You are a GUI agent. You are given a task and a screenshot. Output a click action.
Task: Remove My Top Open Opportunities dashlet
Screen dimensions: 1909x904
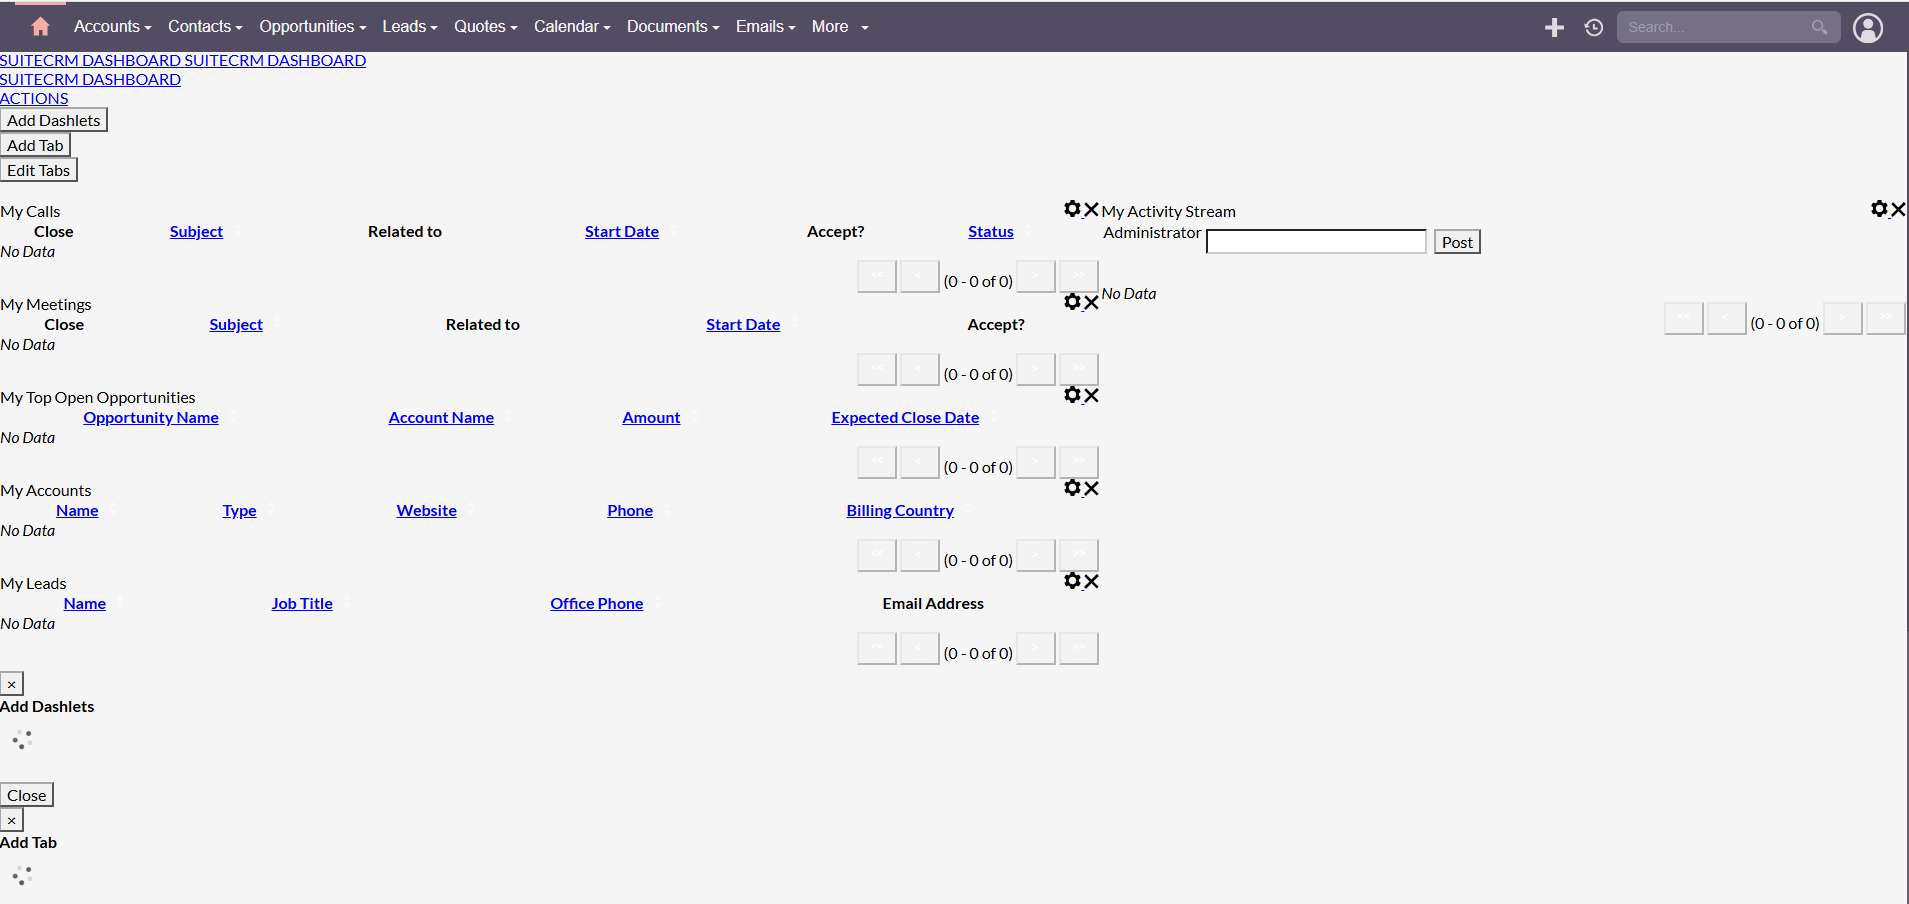[1091, 395]
